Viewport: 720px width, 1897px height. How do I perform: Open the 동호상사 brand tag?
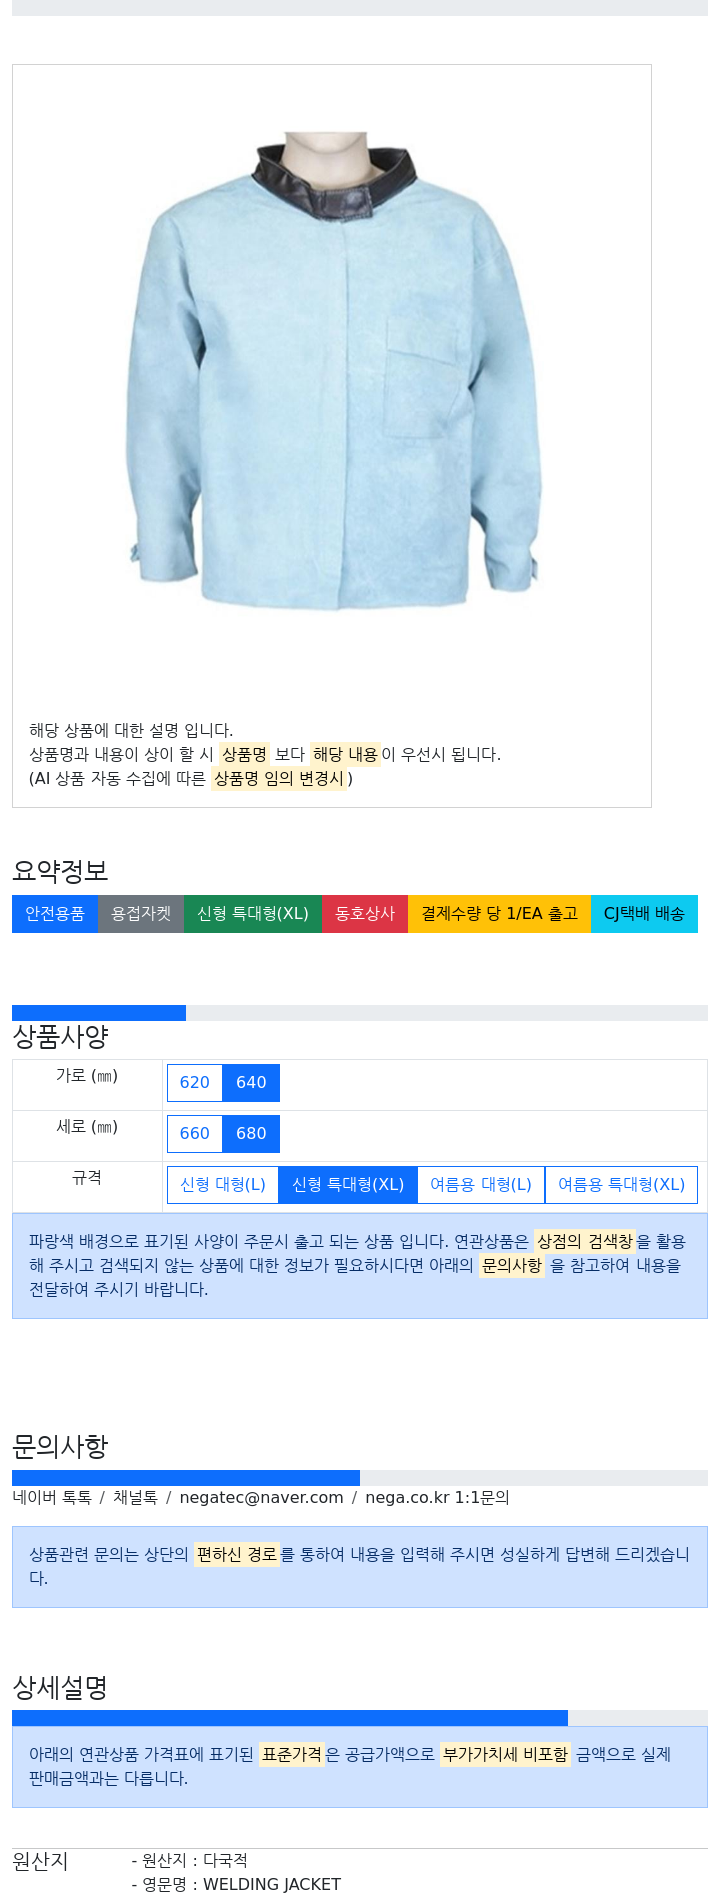(x=365, y=914)
